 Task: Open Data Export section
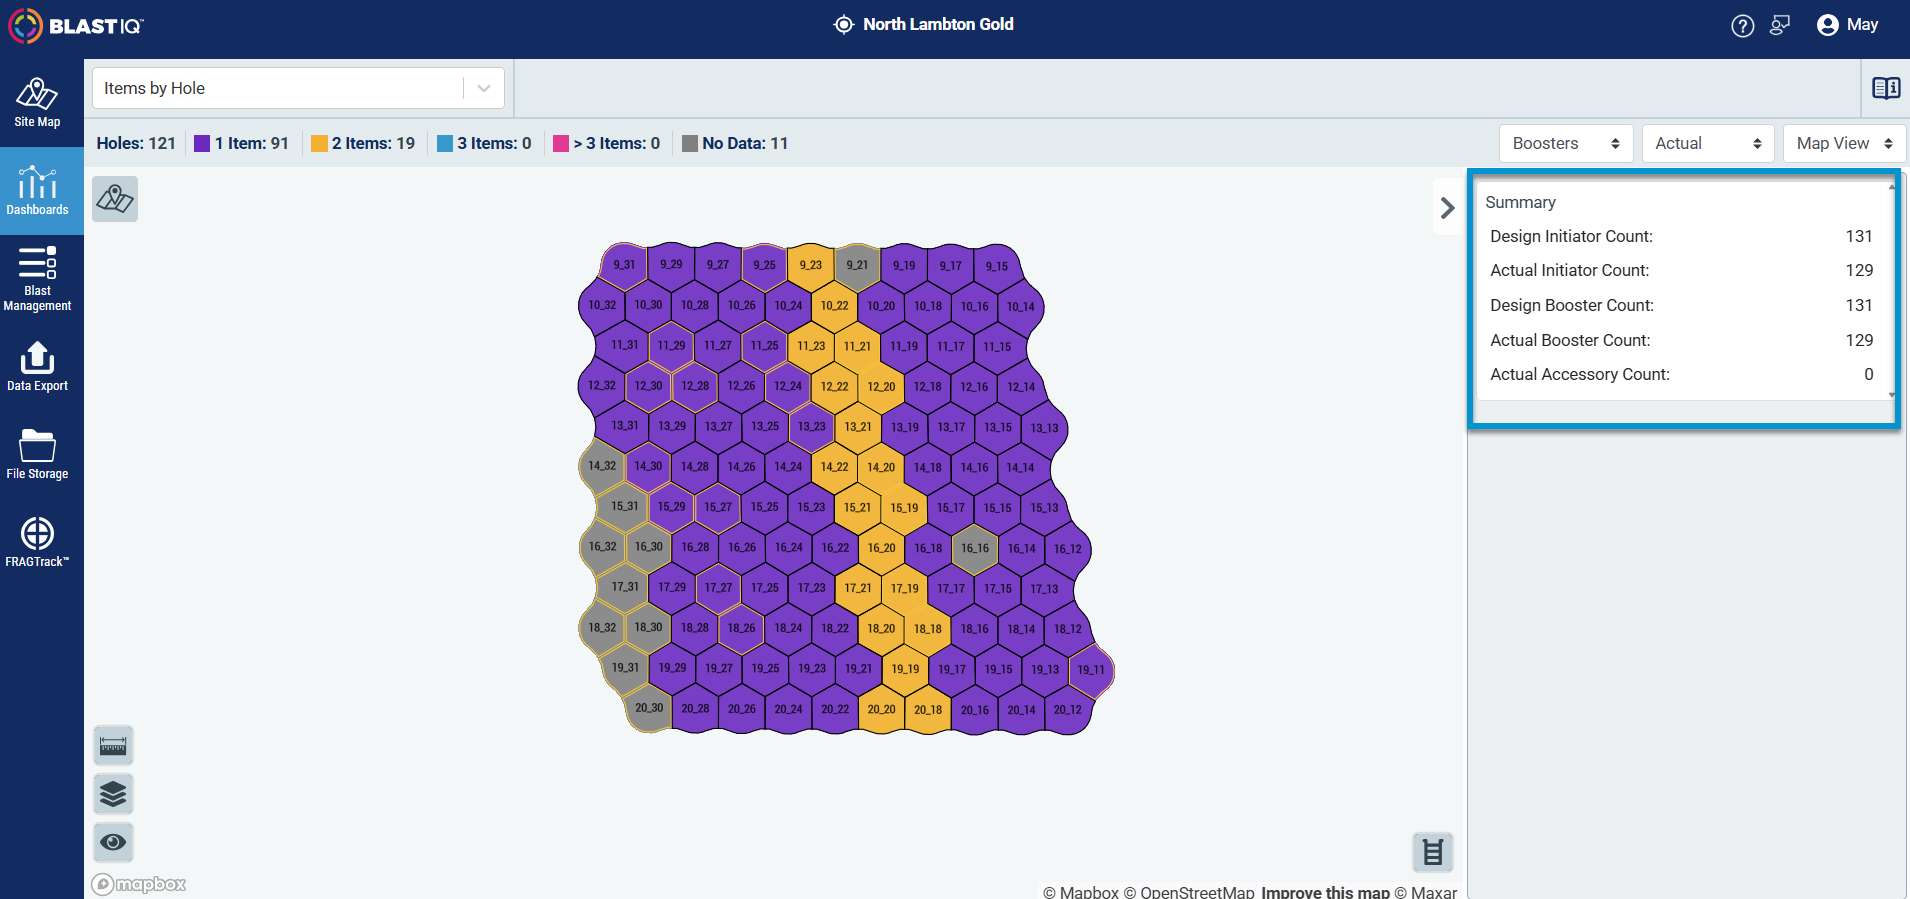click(37, 367)
